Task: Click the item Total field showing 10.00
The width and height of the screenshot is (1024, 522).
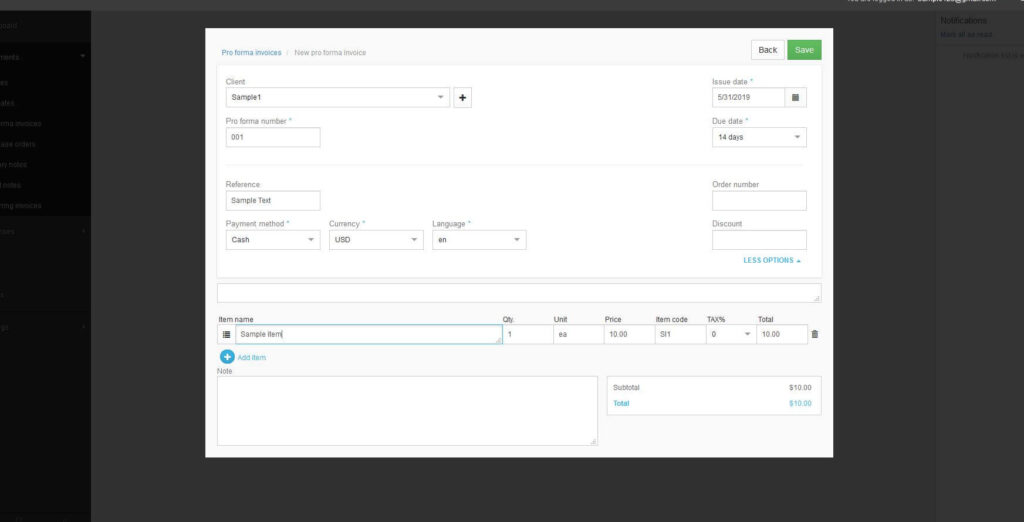Action: [782, 334]
